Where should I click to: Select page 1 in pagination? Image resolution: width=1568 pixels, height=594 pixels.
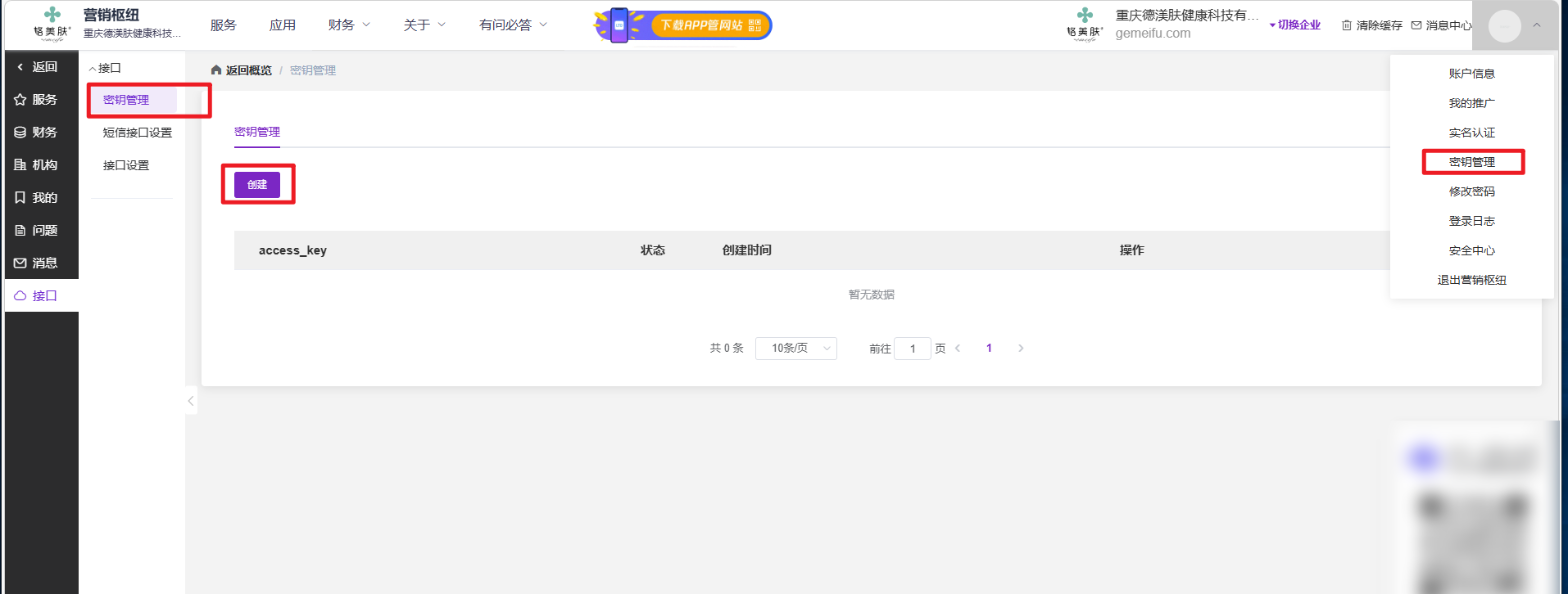(x=989, y=348)
